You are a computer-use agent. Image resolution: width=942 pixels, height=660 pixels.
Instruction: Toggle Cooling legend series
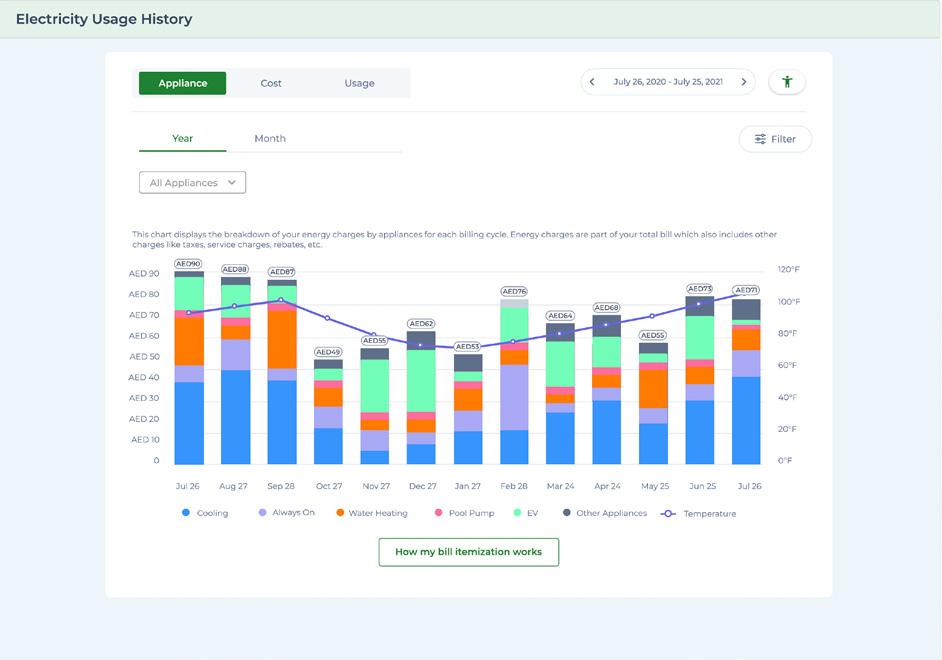point(205,513)
